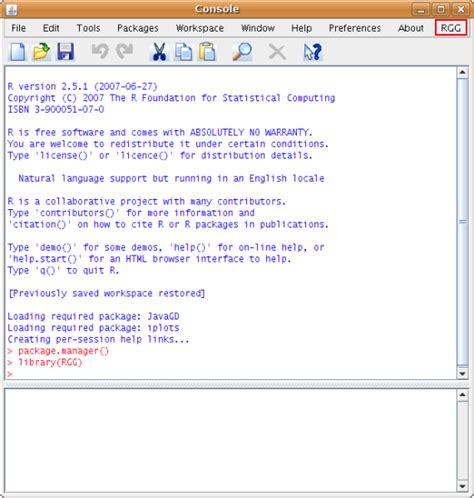
Task: Open search with the magnifying glass icon
Action: coord(242,52)
